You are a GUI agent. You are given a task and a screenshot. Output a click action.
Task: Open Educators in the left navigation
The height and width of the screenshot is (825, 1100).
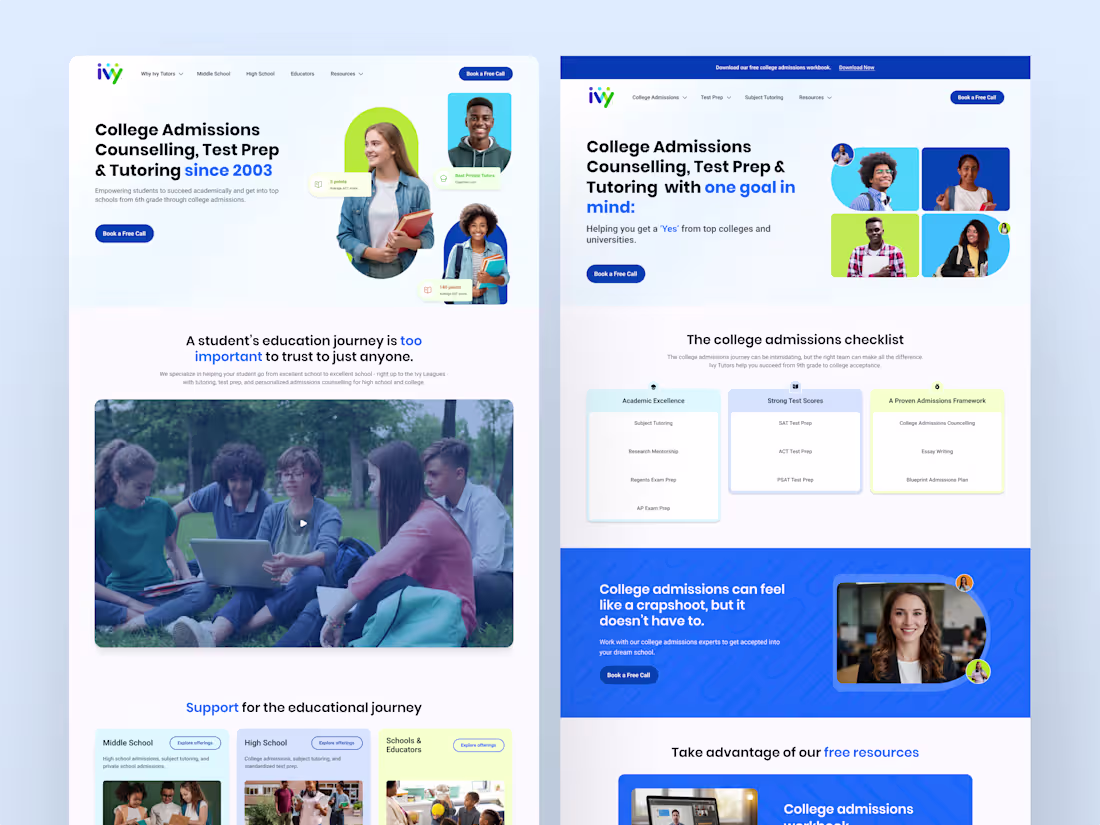[302, 74]
